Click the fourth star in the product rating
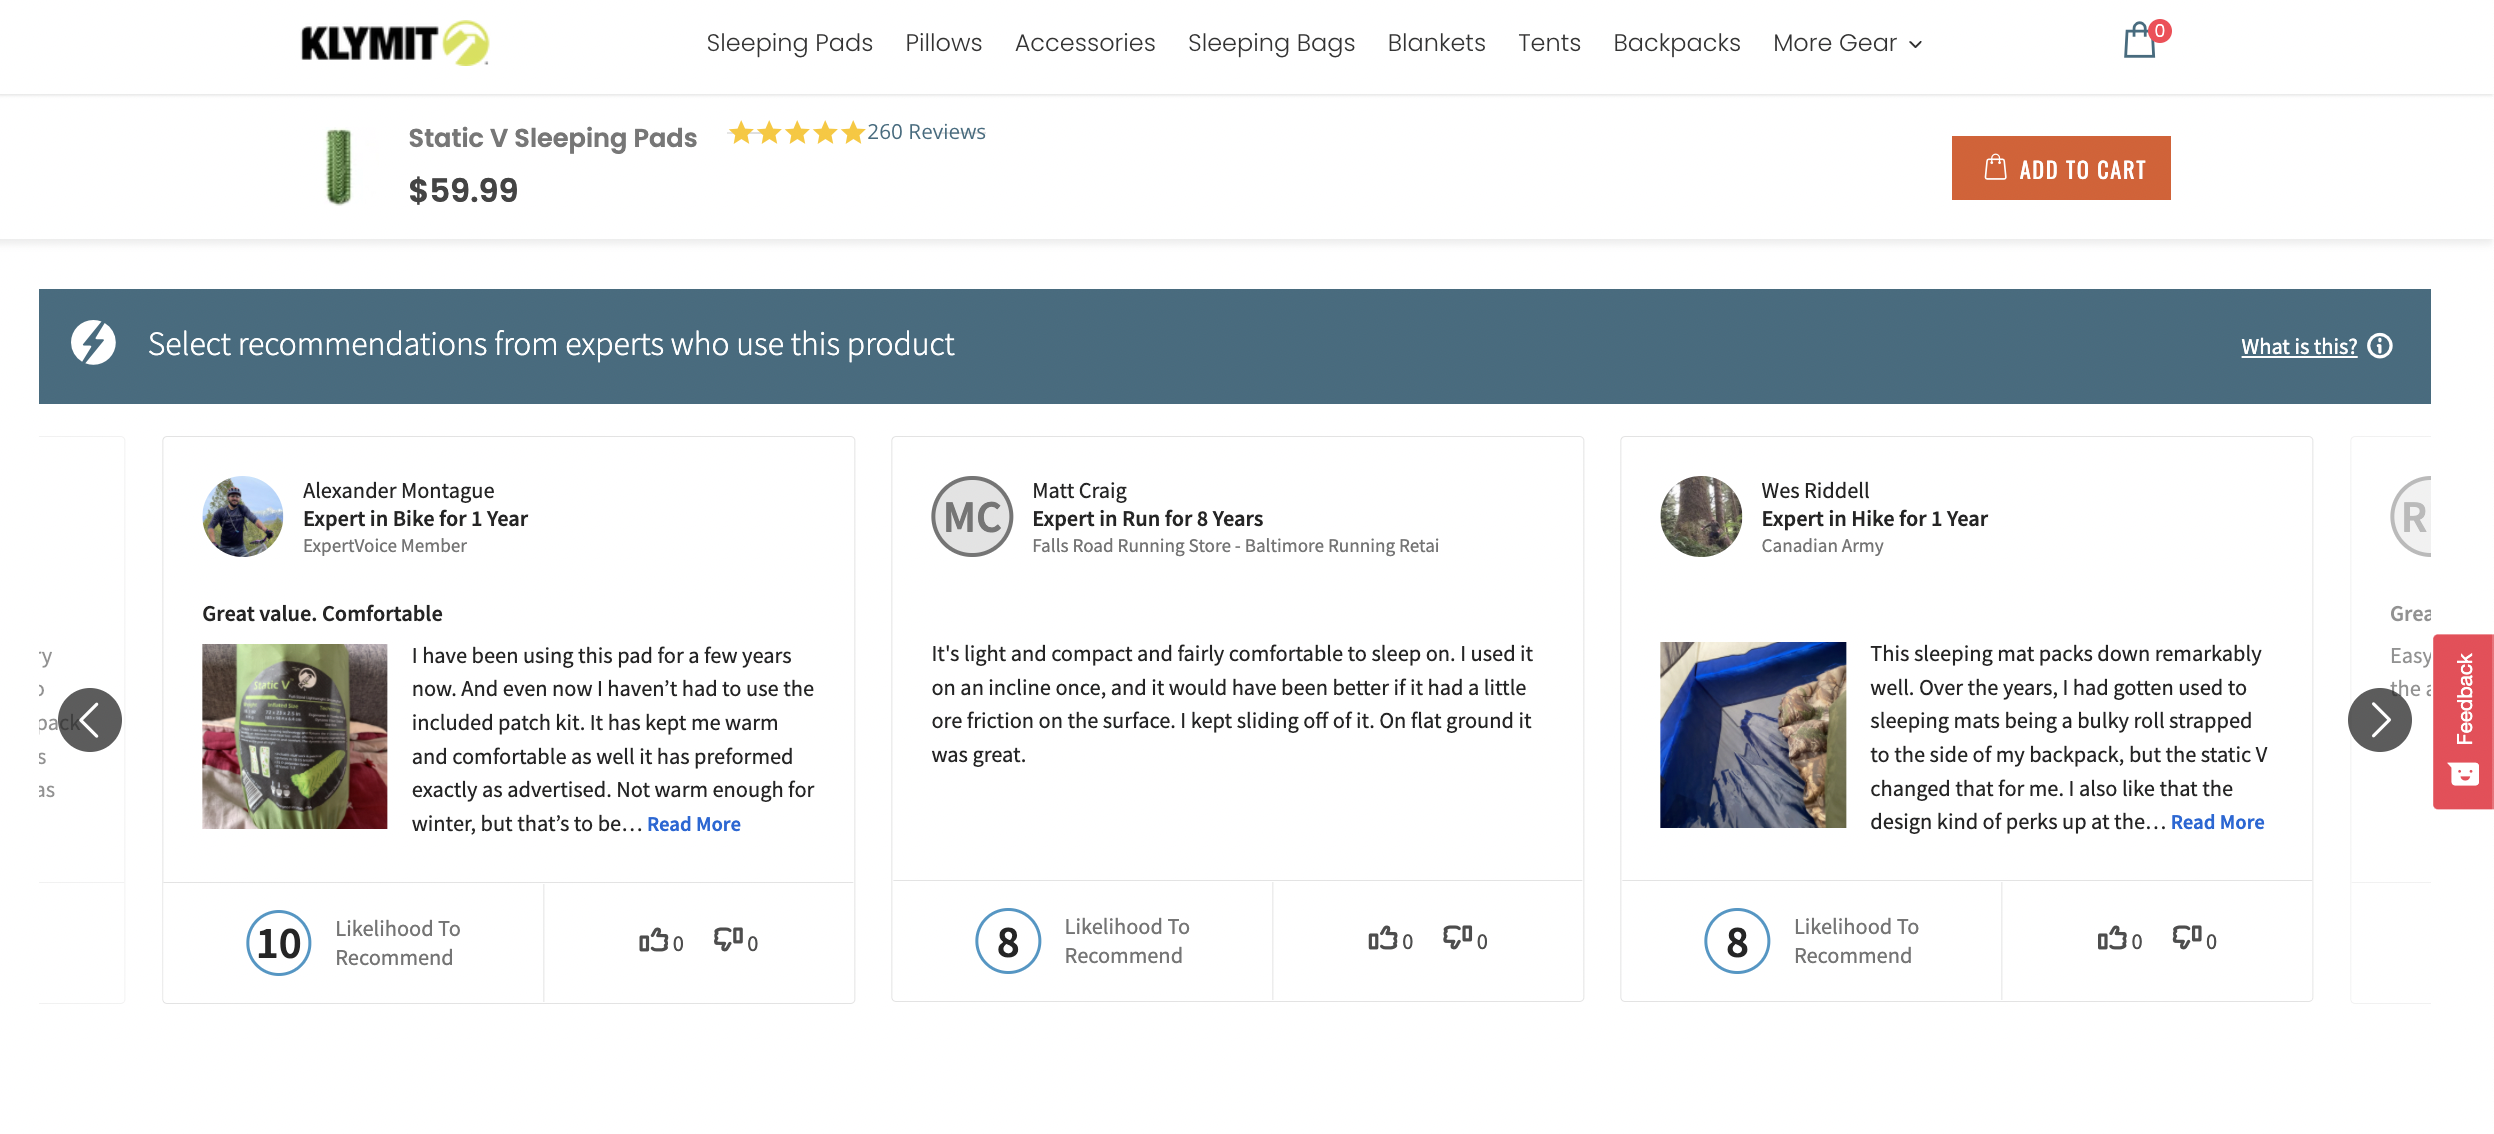The width and height of the screenshot is (2494, 1134). (824, 131)
